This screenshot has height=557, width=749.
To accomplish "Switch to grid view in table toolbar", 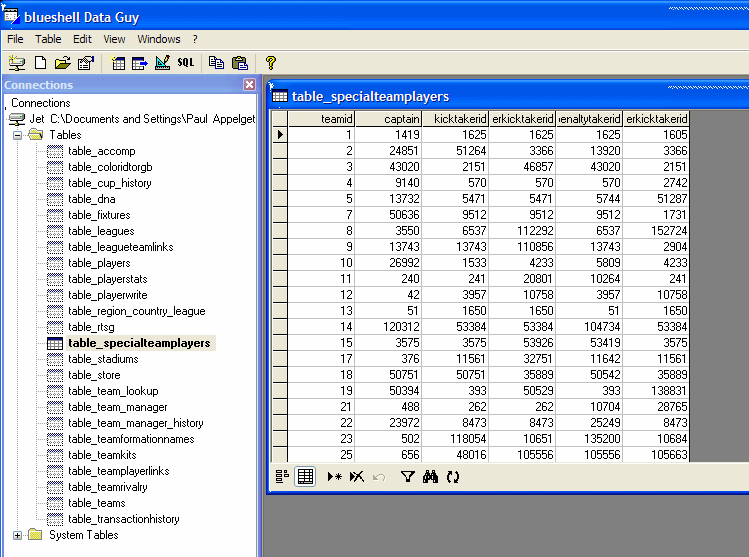I will point(305,477).
